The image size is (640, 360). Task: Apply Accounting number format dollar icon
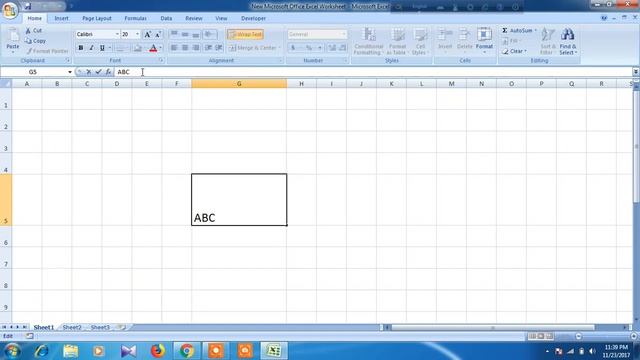click(x=293, y=48)
